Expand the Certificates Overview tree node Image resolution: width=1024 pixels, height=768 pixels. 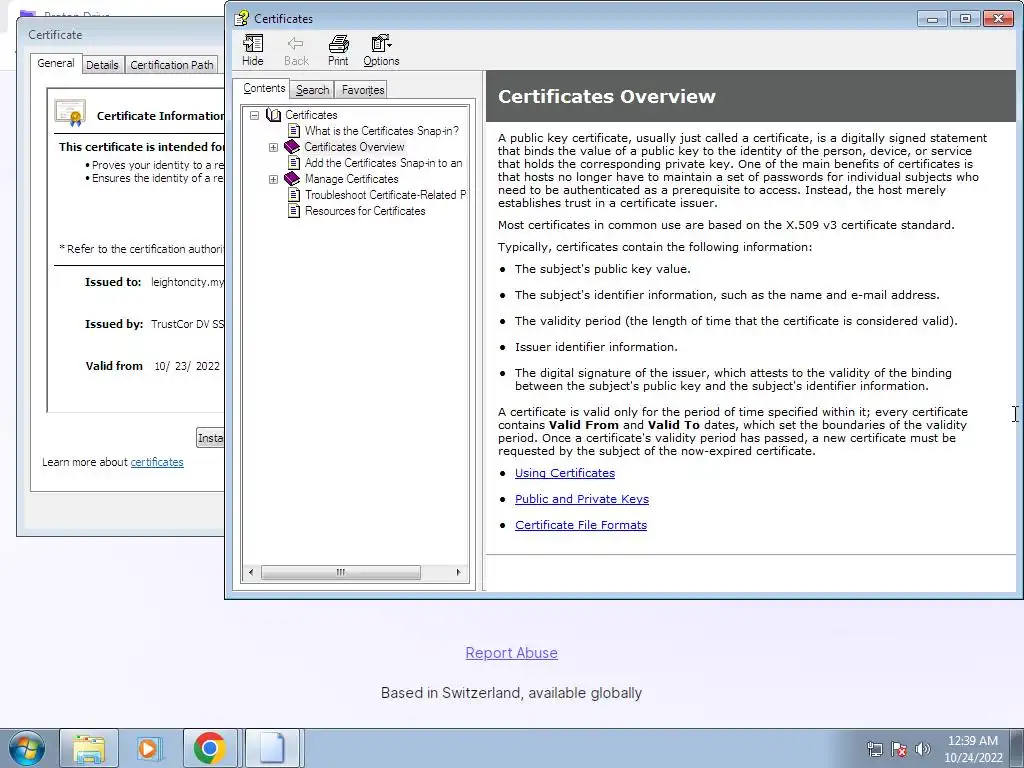[274, 148]
